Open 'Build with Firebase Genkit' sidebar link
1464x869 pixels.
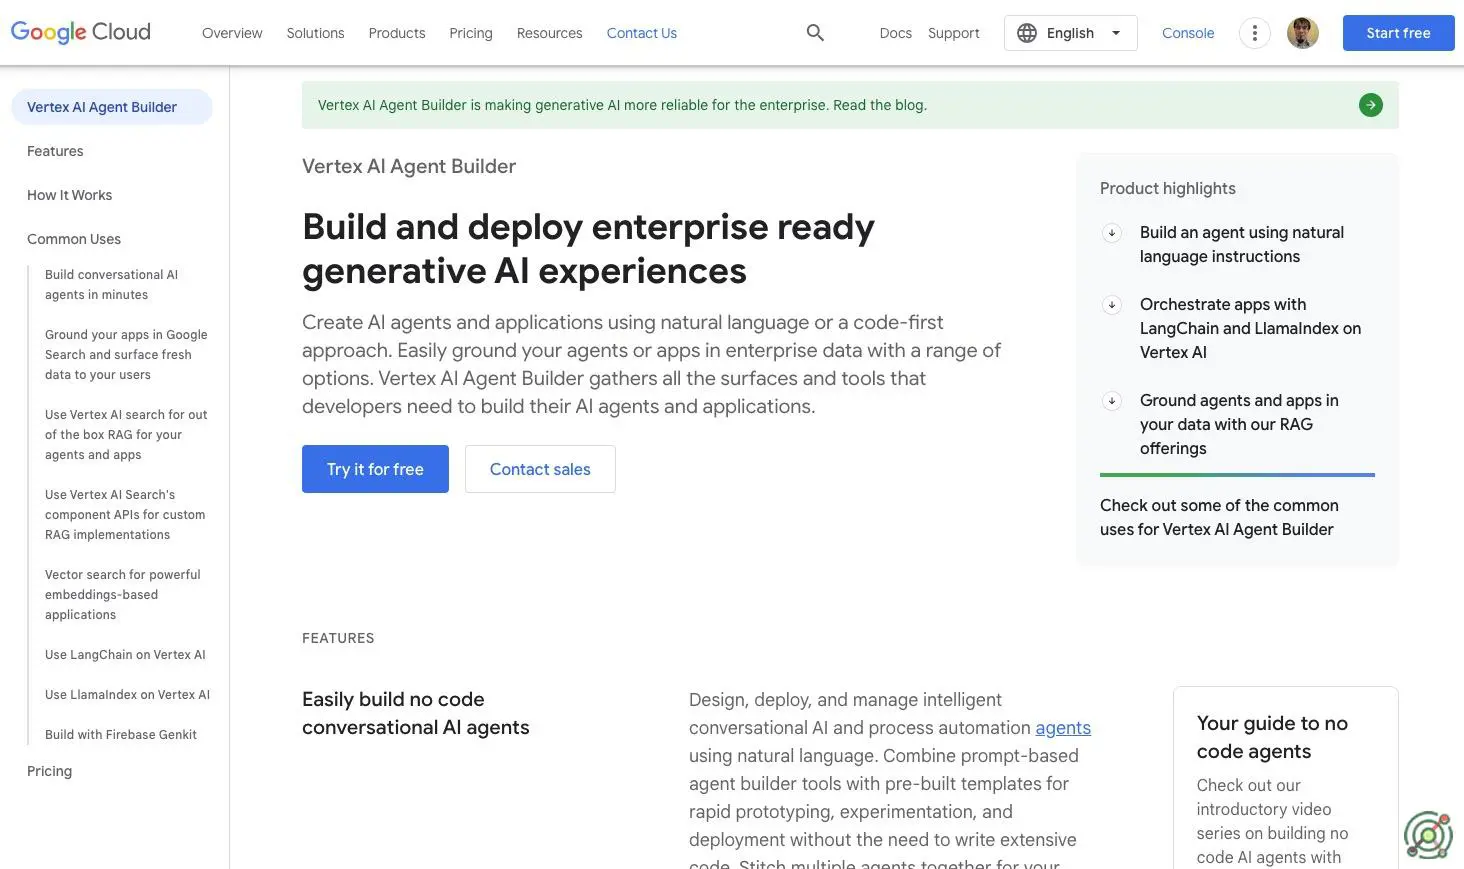point(121,735)
